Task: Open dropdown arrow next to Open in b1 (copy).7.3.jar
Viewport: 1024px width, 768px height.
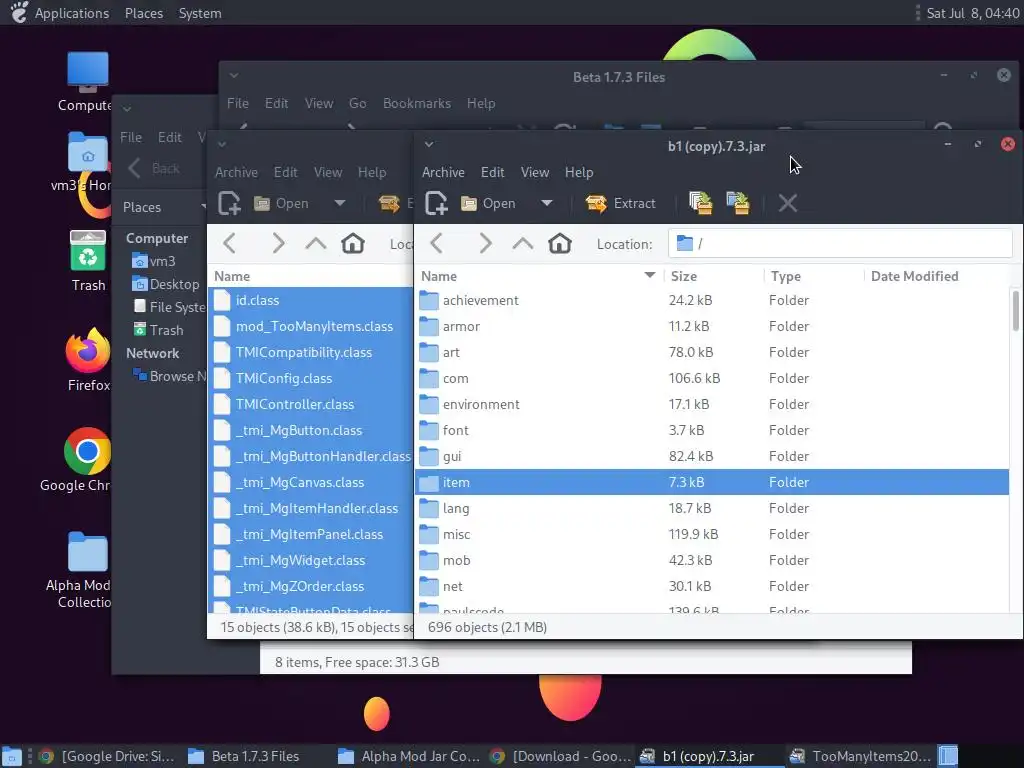Action: tap(547, 203)
